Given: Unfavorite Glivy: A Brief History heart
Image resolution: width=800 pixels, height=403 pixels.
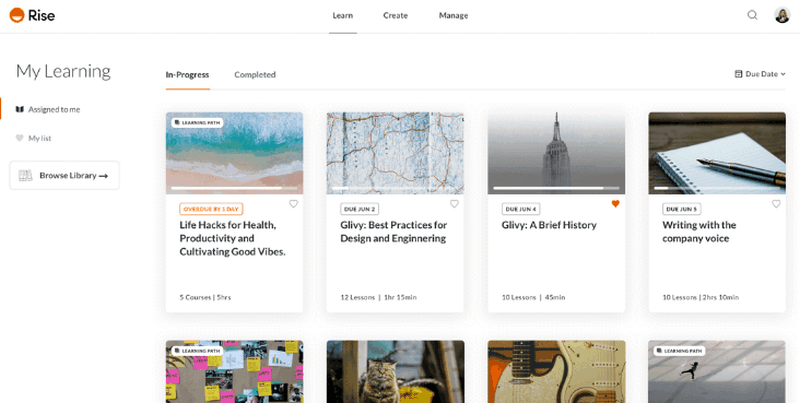Looking at the screenshot, I should (615, 204).
